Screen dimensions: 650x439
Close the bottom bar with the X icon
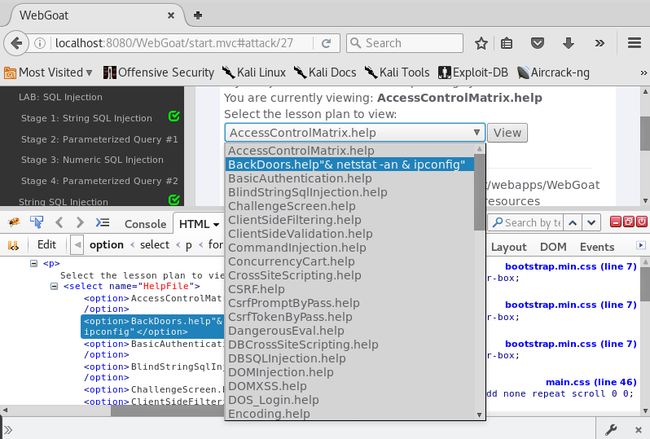pos(638,430)
